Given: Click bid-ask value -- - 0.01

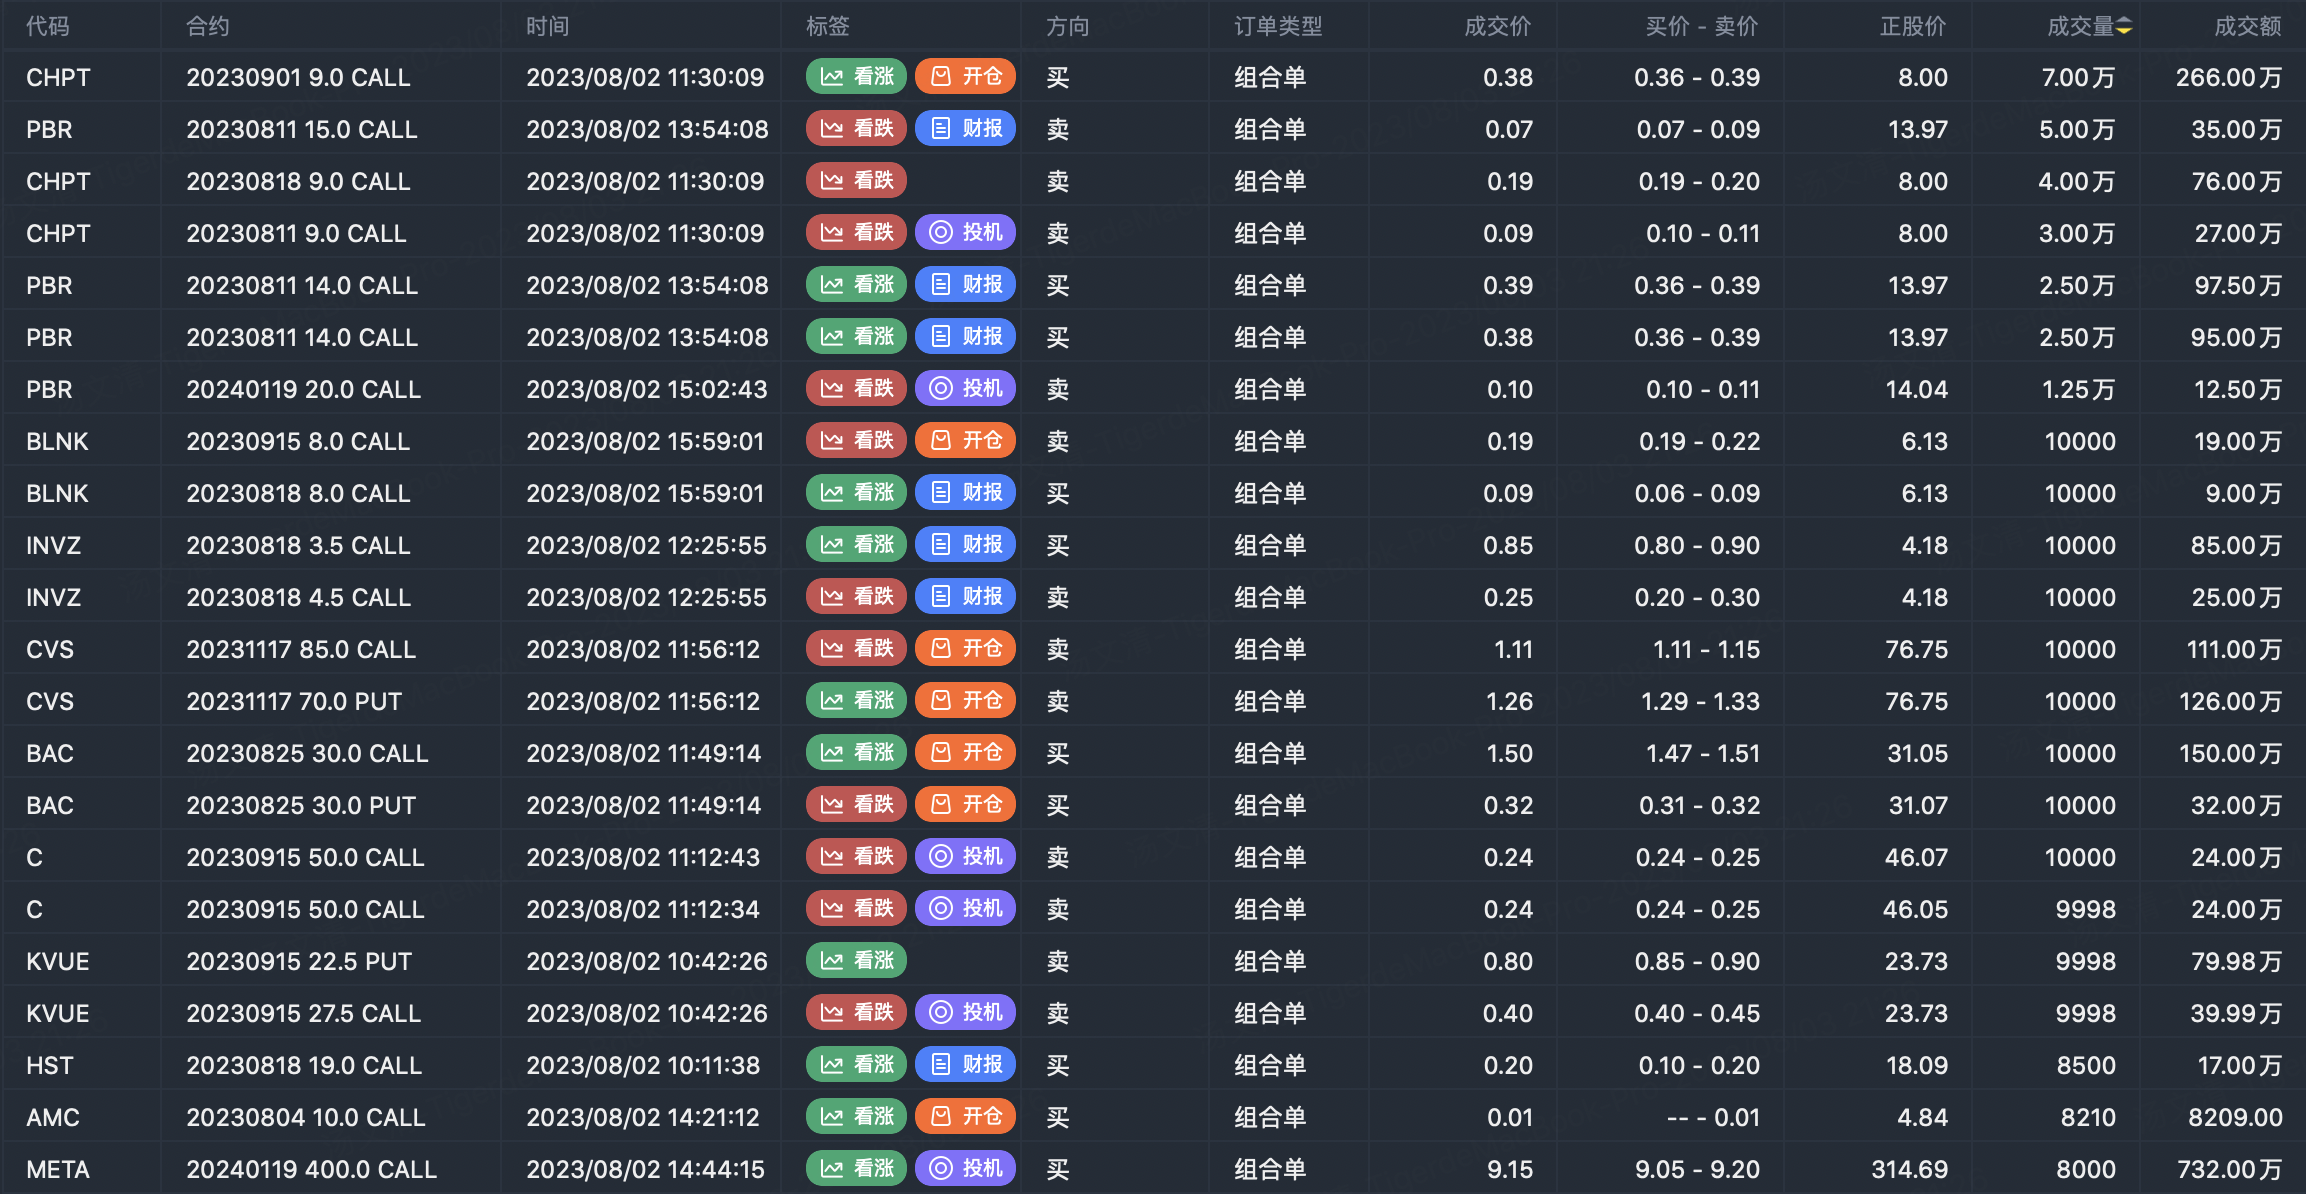Looking at the screenshot, I should [x=1713, y=1117].
